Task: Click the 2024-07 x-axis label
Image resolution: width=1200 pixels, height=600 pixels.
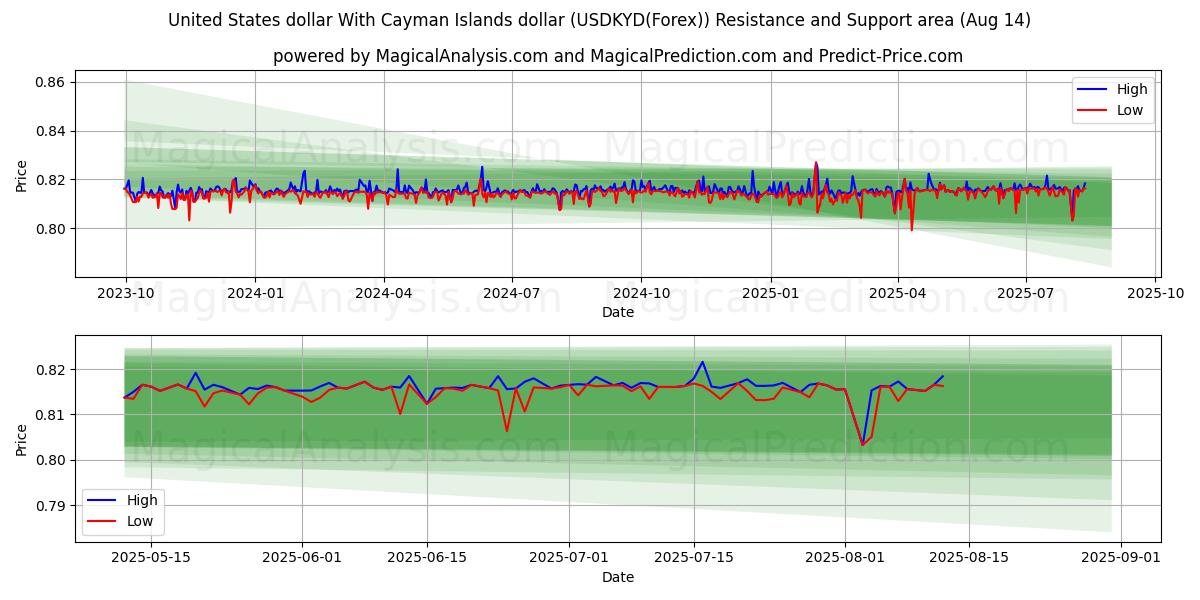Action: tap(512, 294)
